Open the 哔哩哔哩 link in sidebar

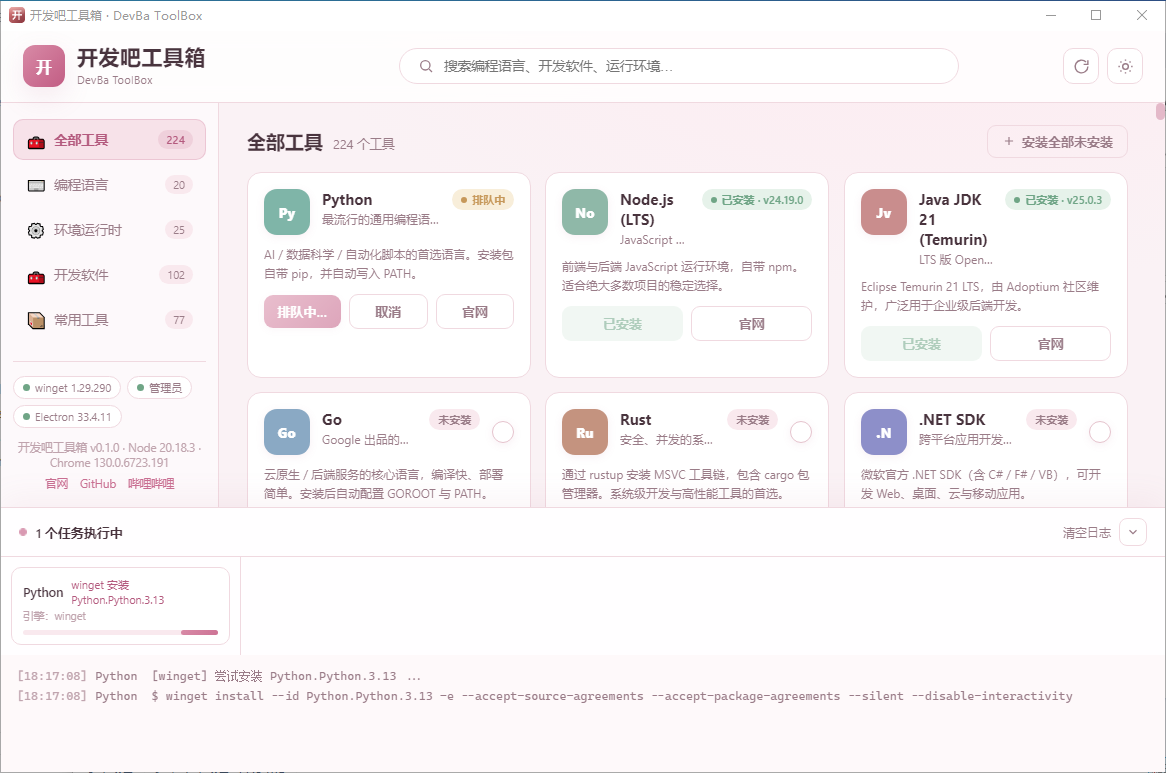151,484
